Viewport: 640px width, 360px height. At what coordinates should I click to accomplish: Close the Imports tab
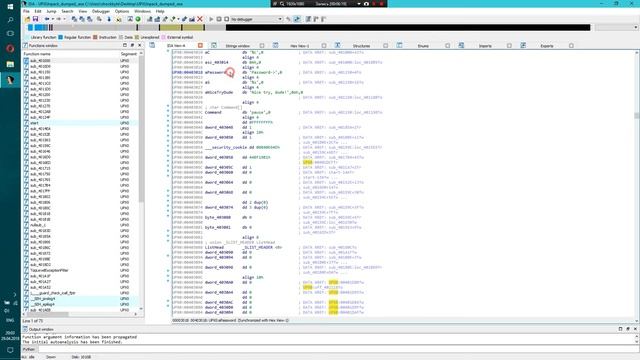[509, 46]
